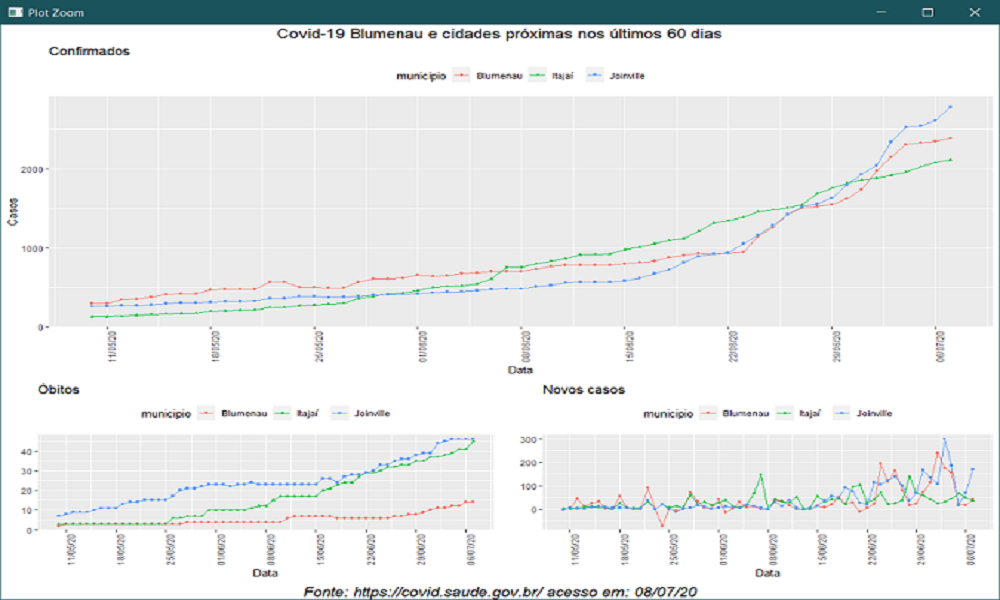Click 'Joinville' label in the Óbitos legend
1000x600 pixels.
[372, 414]
